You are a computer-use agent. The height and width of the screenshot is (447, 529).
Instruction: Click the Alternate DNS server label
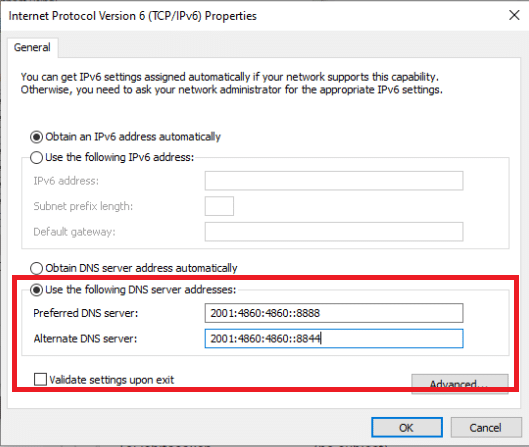click(85, 338)
